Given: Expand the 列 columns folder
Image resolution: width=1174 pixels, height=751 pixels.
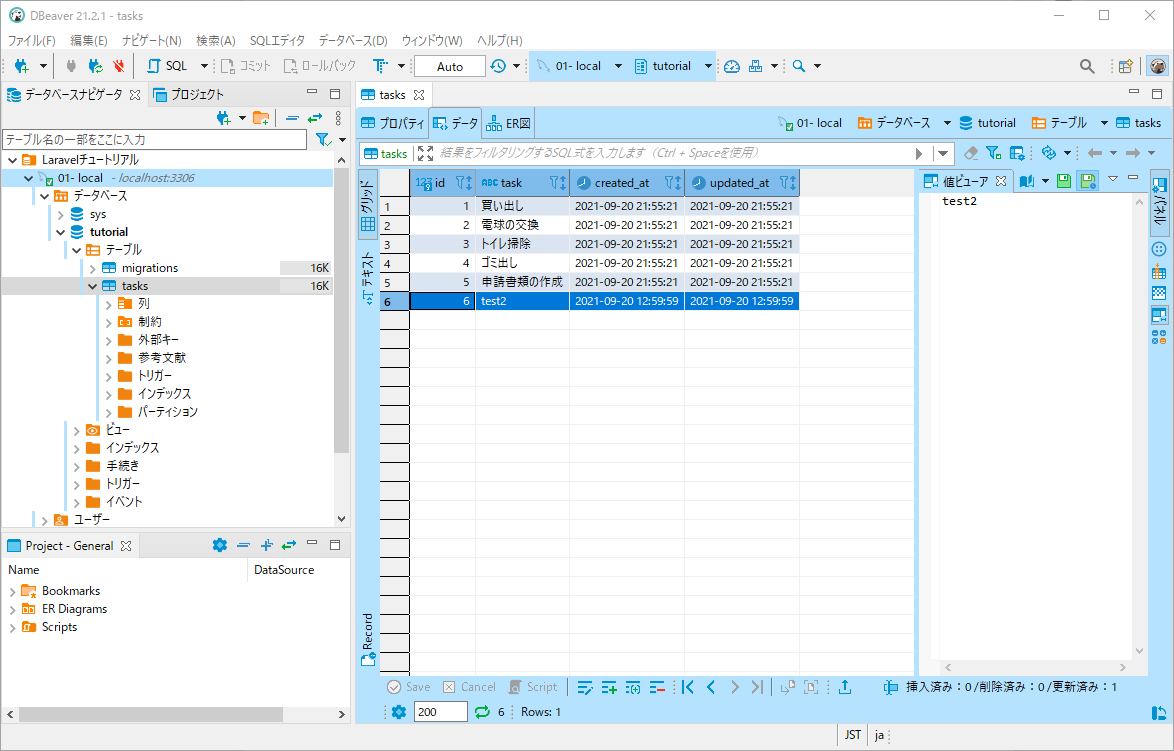Looking at the screenshot, I should click(109, 304).
